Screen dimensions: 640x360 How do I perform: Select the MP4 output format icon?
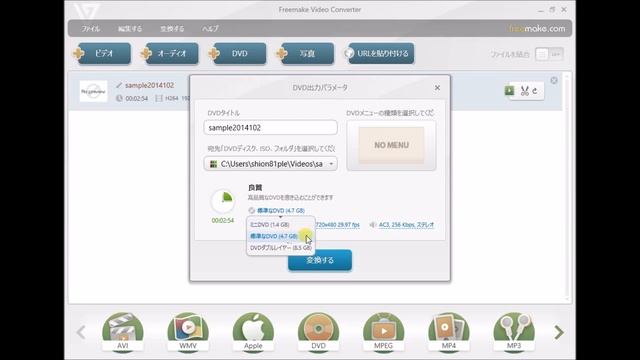pyautogui.click(x=449, y=332)
